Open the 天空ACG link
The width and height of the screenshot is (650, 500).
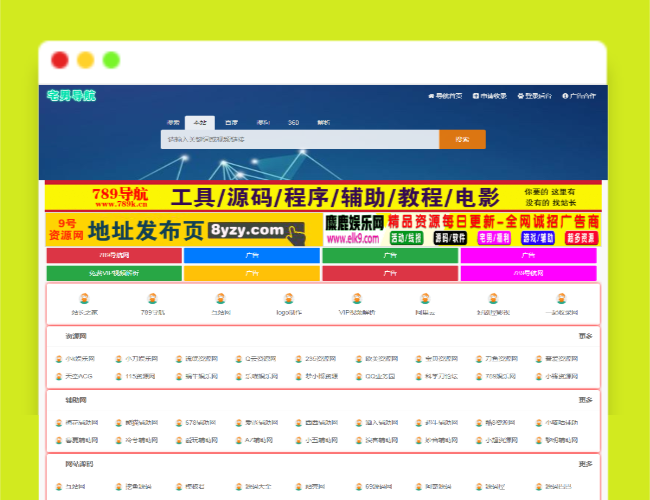[x=79, y=376]
